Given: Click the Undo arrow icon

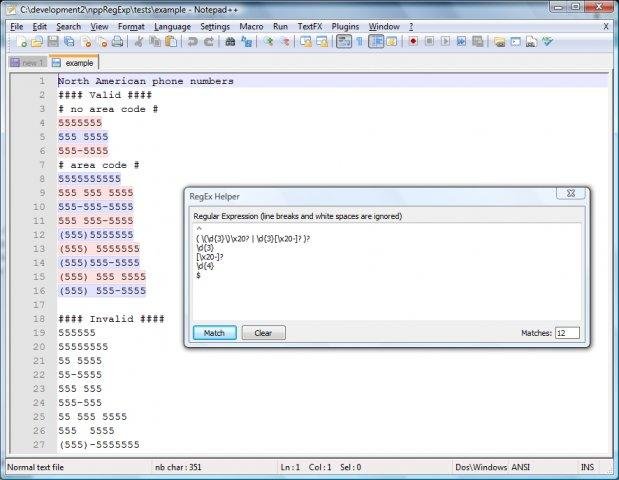Looking at the screenshot, I should [192, 41].
